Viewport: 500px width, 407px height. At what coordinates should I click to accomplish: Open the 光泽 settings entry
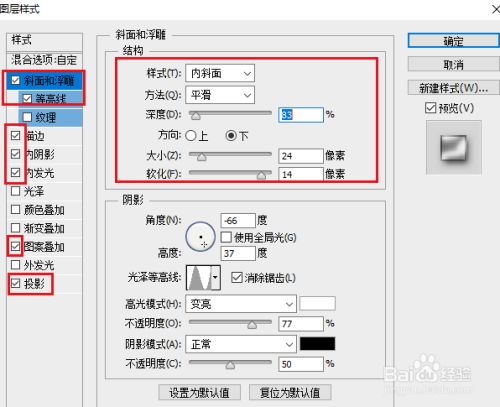click(x=34, y=191)
